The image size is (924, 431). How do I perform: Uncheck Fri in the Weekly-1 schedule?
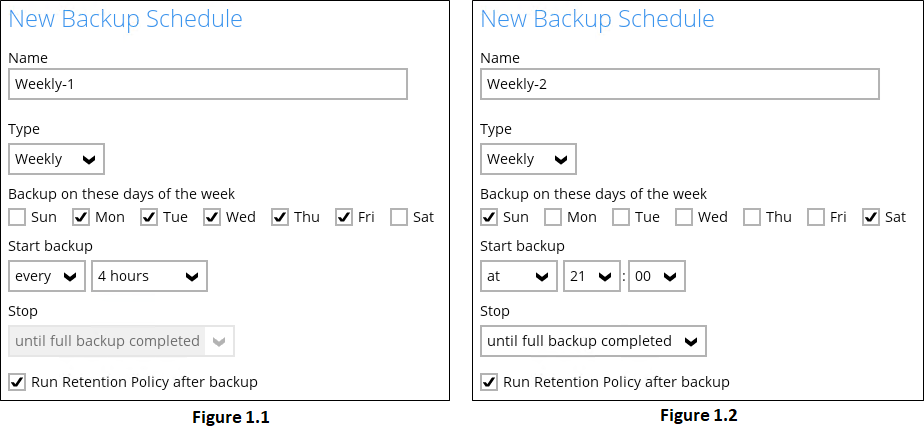point(344,218)
